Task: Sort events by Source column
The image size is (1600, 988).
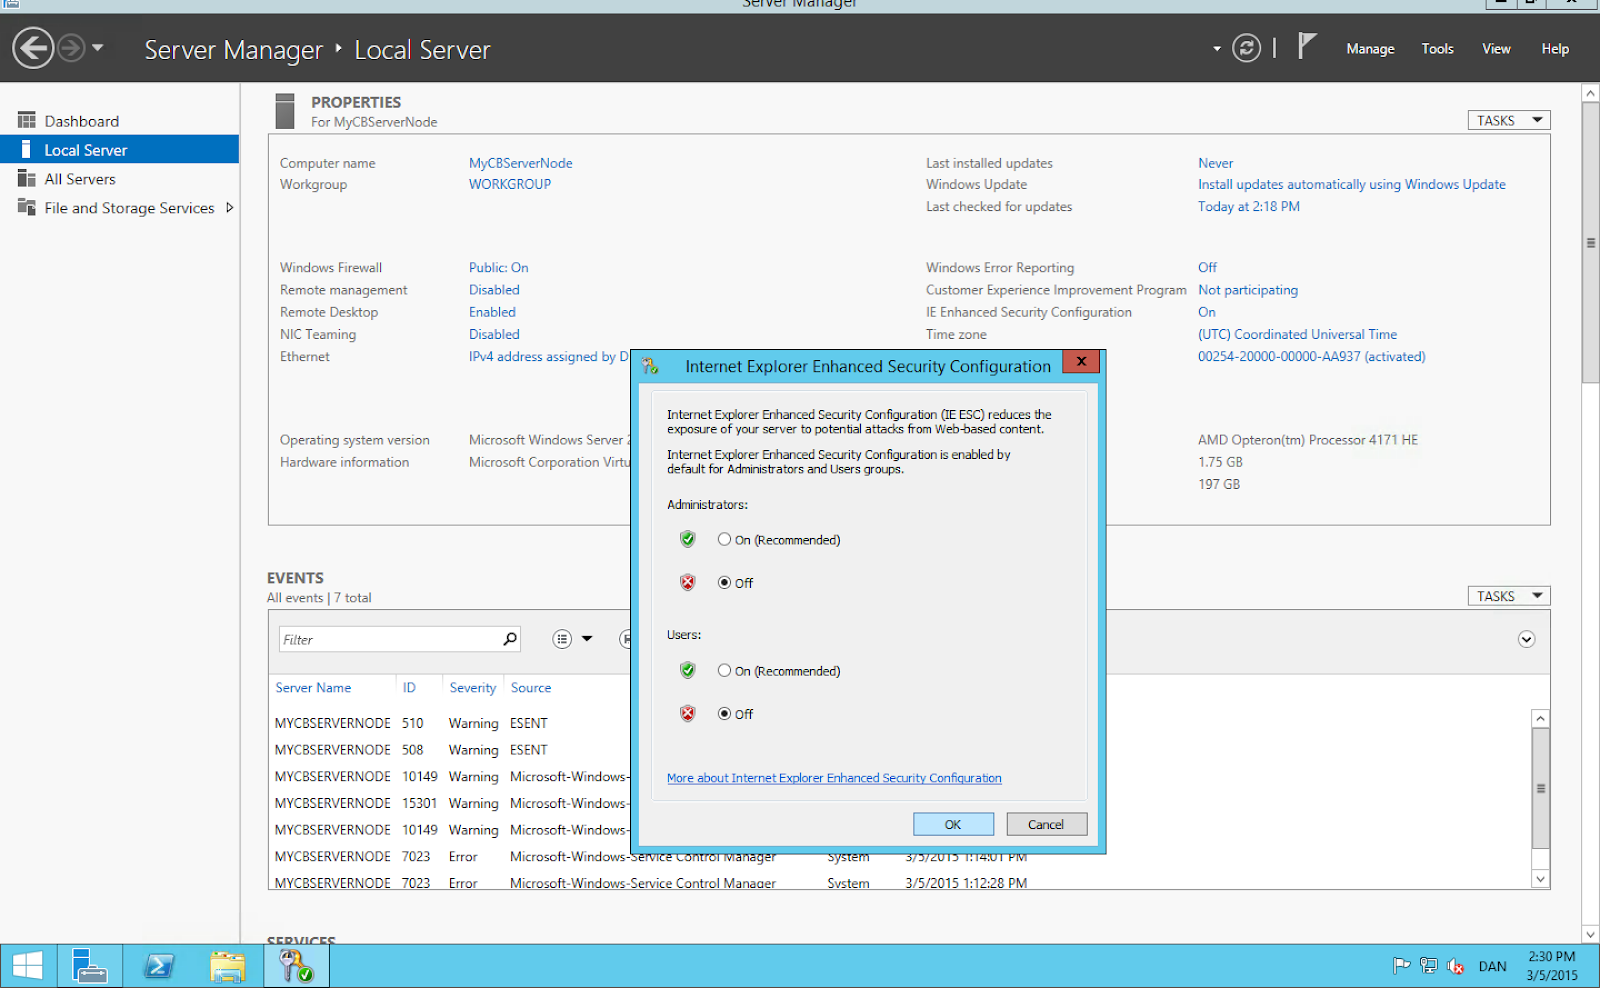Action: click(530, 688)
